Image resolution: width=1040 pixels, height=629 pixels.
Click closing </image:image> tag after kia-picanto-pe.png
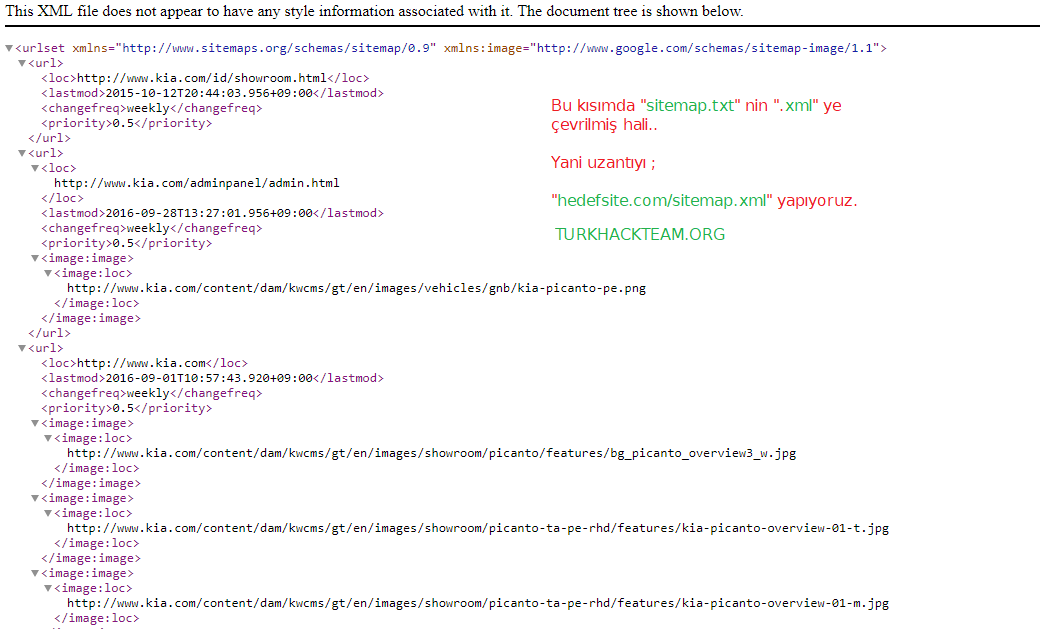pyautogui.click(x=91, y=318)
